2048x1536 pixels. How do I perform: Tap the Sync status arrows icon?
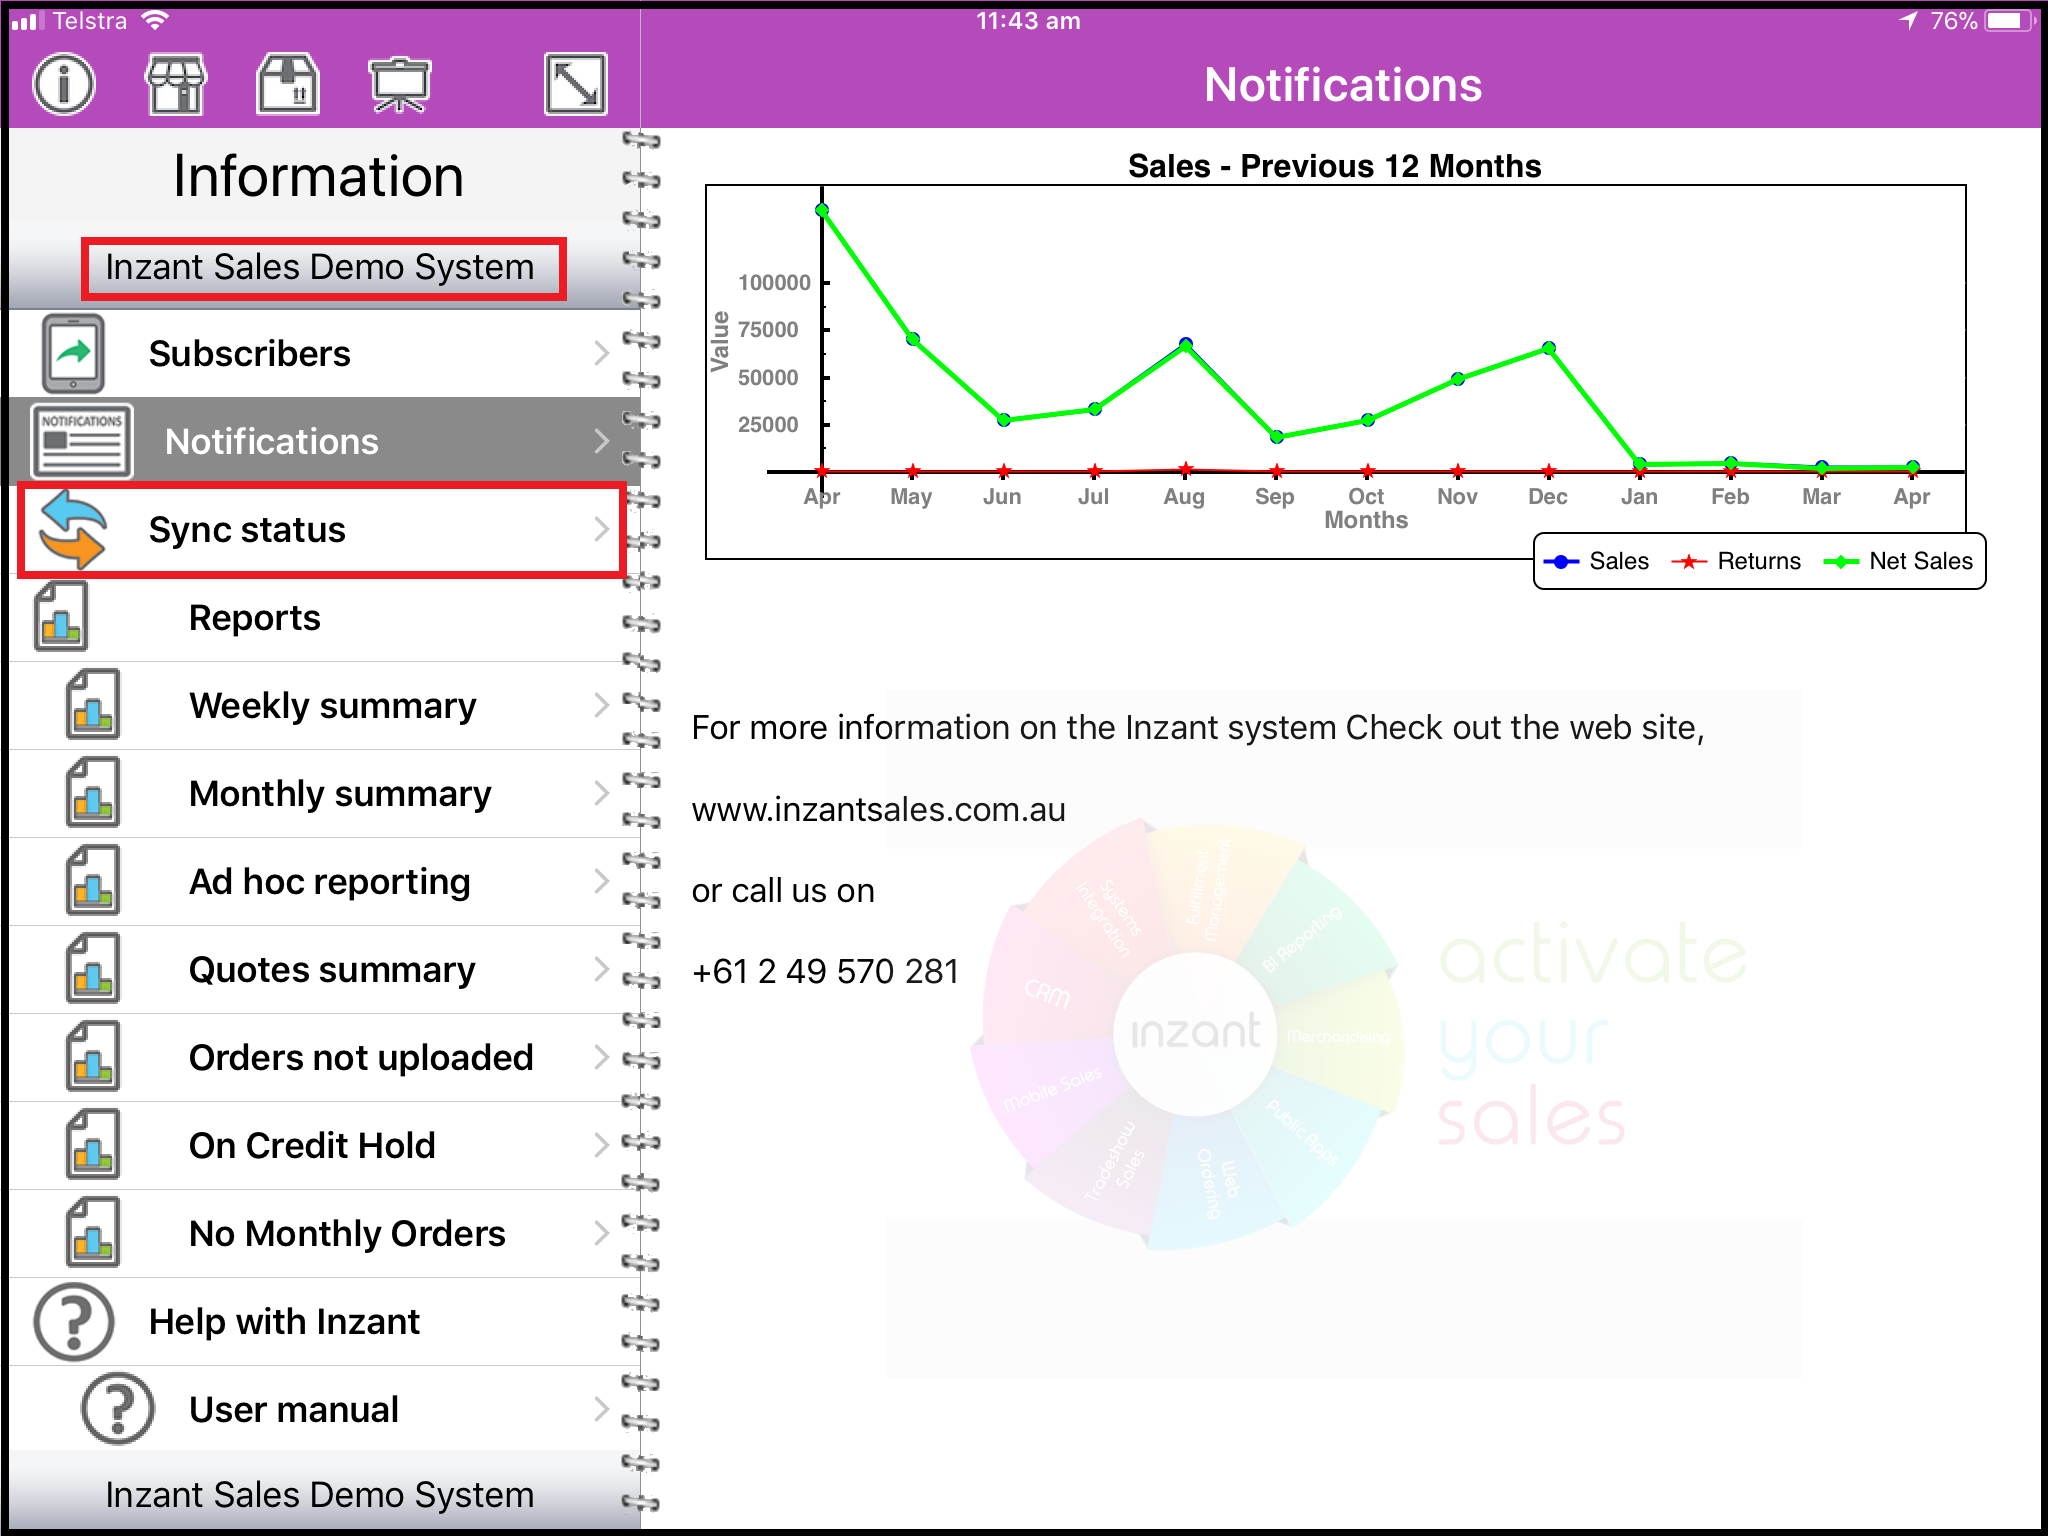[x=72, y=529]
